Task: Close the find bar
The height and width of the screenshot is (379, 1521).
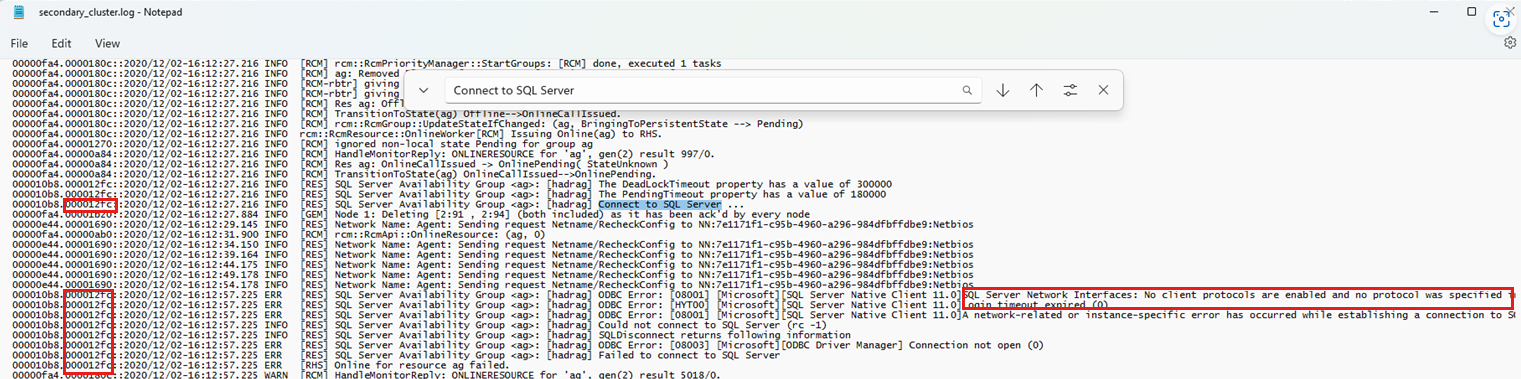Action: 1103,90
